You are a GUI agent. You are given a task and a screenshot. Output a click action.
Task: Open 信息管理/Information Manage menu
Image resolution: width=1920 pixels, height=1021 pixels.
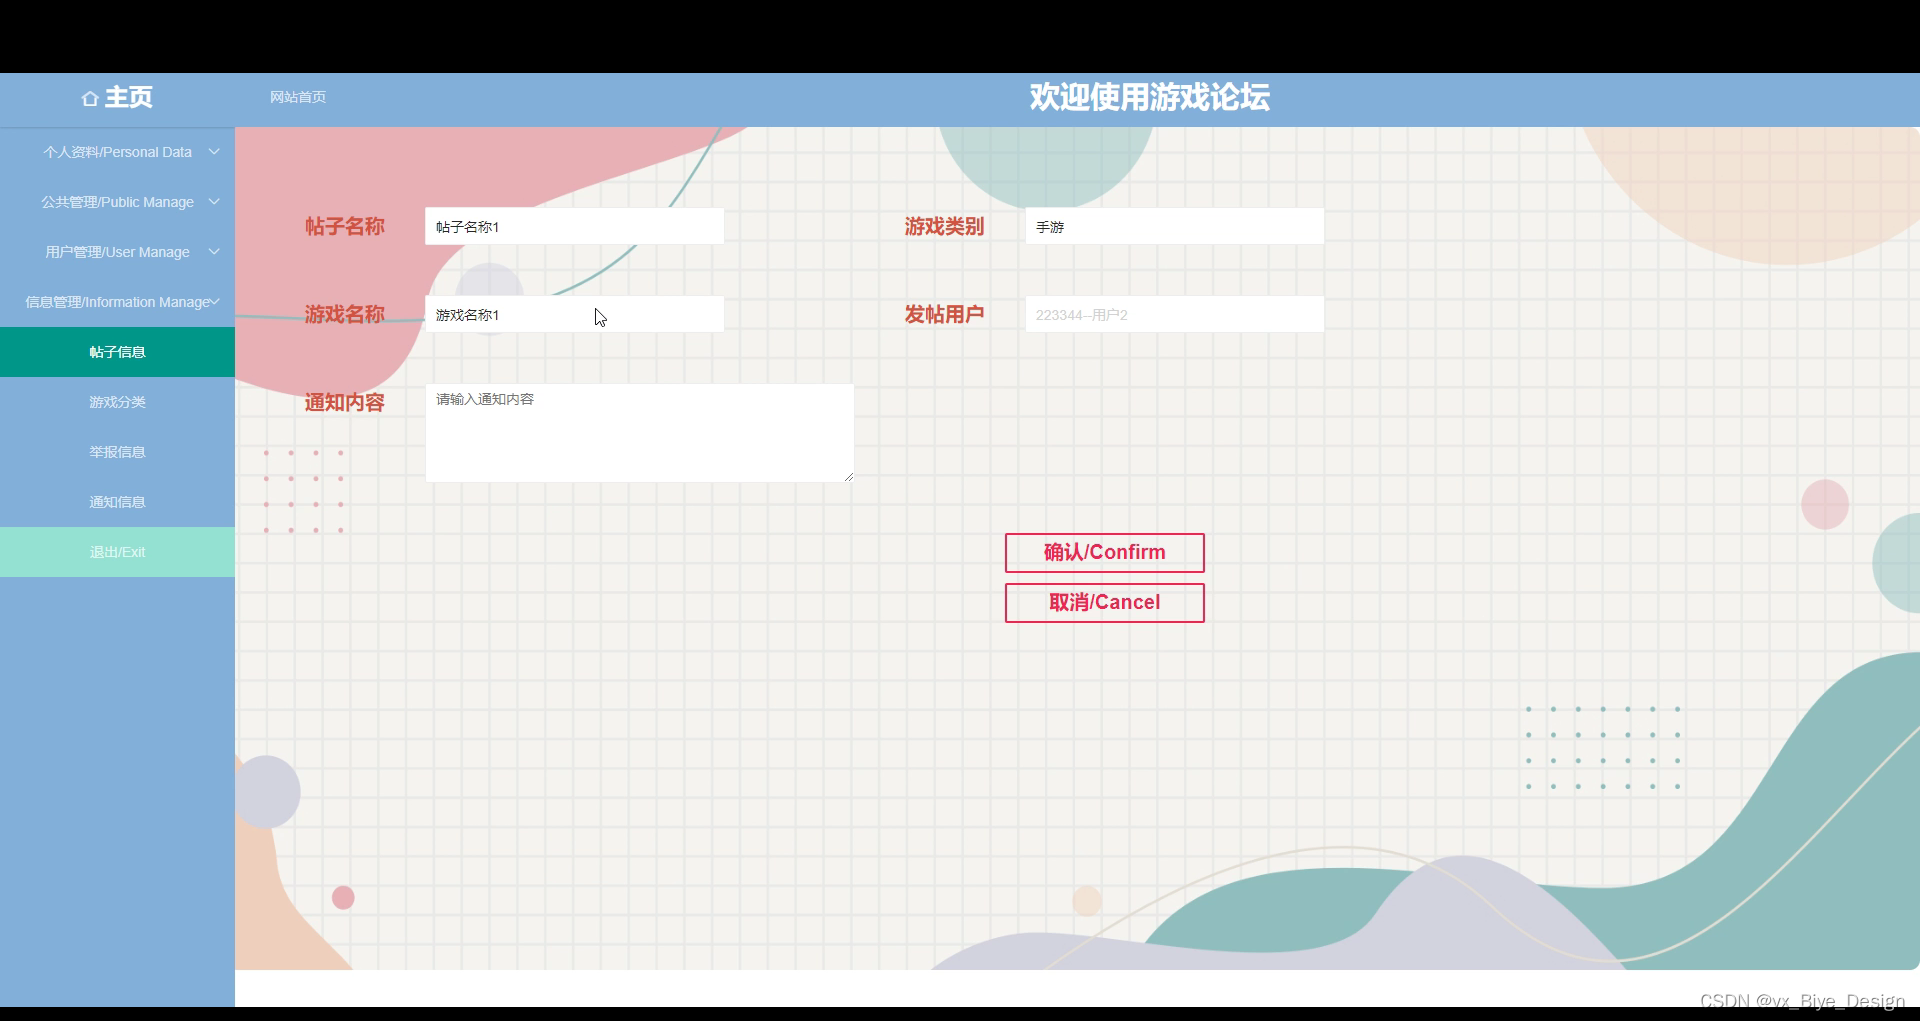tap(117, 302)
